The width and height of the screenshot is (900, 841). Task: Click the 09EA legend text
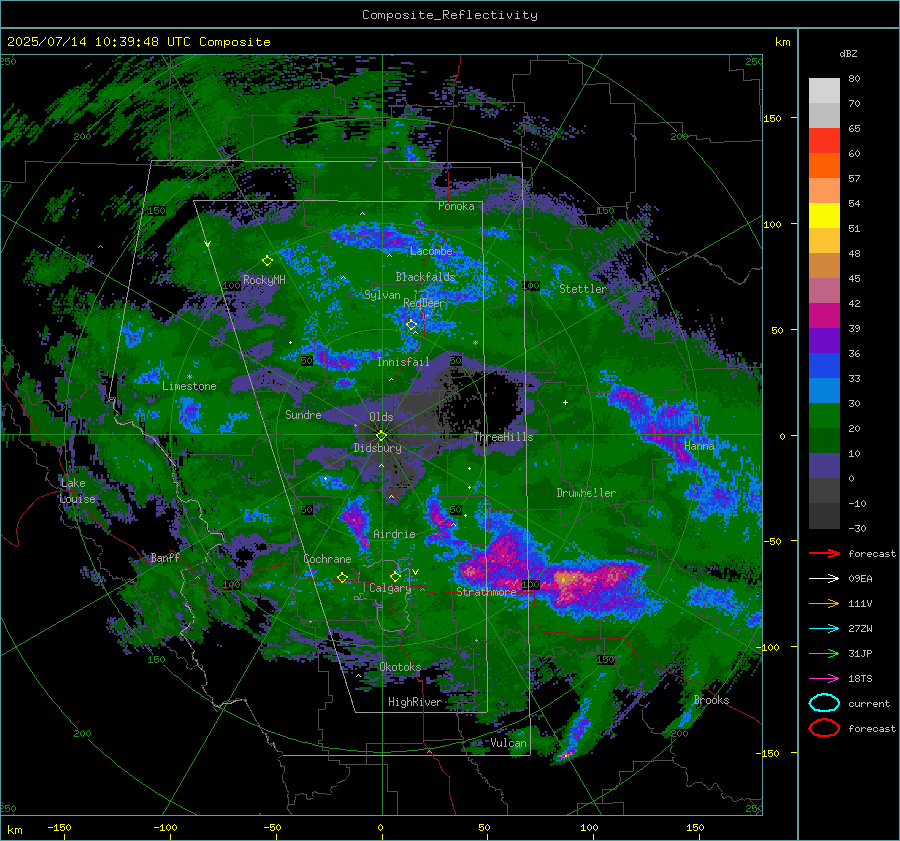[860, 578]
